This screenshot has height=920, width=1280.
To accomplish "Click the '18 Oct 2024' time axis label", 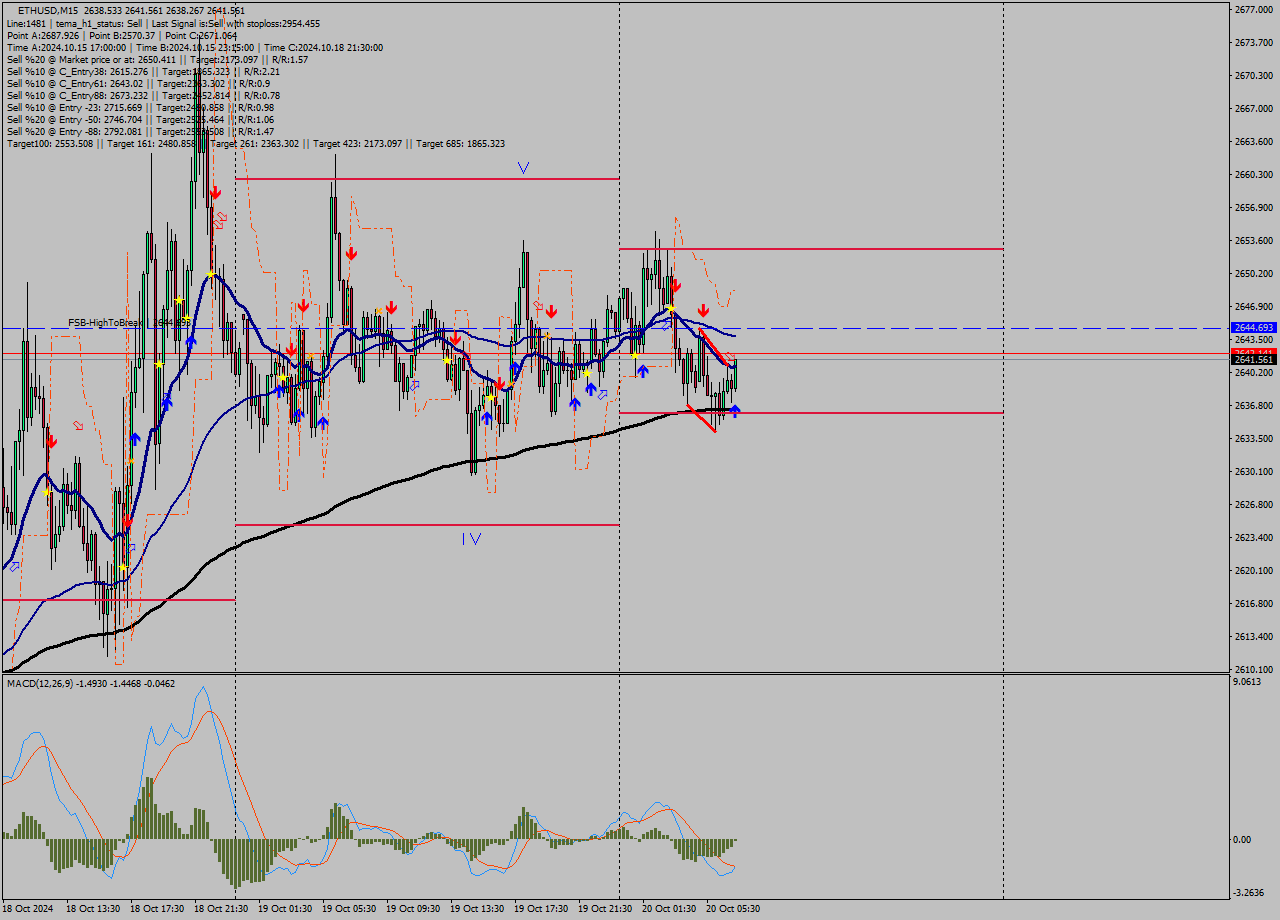I will [28, 909].
